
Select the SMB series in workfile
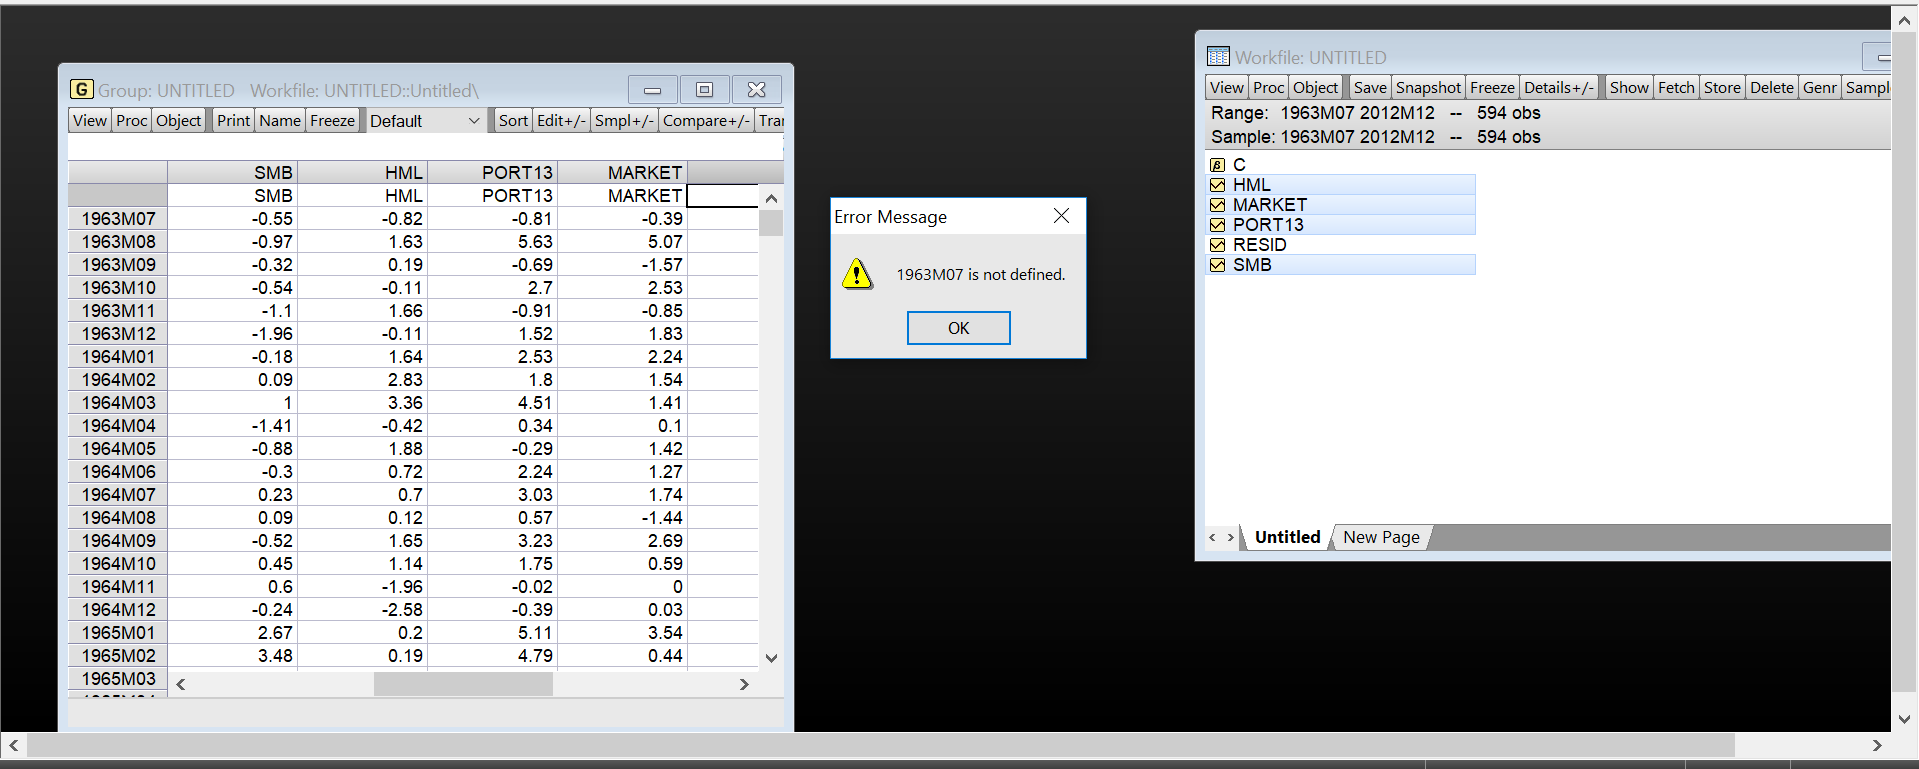[x=1340, y=265]
